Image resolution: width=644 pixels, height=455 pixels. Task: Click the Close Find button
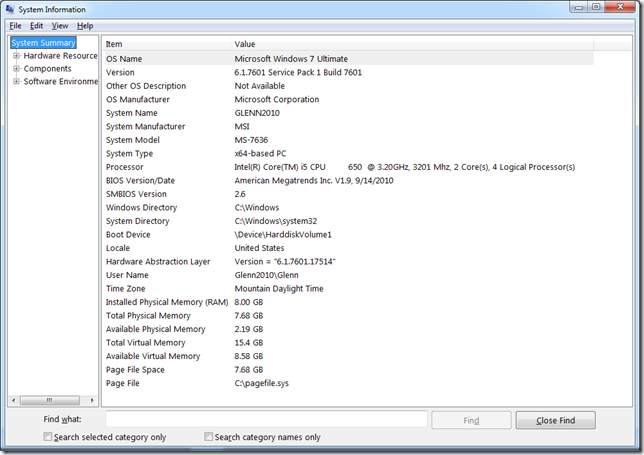(555, 420)
